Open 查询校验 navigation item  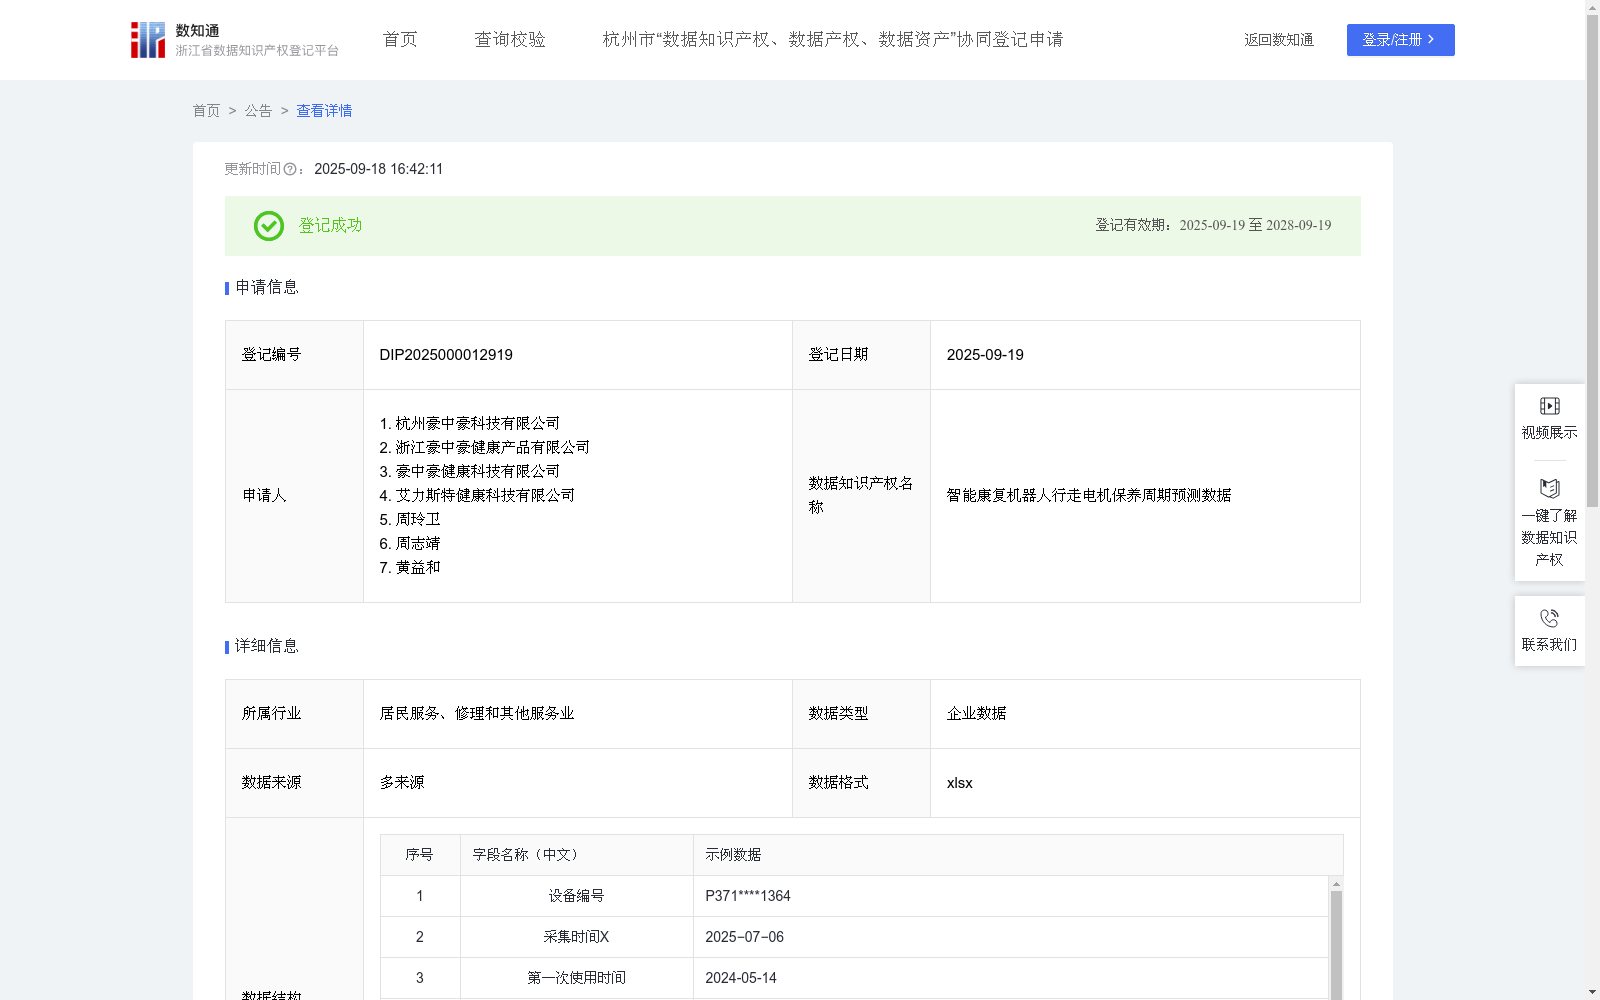click(510, 40)
